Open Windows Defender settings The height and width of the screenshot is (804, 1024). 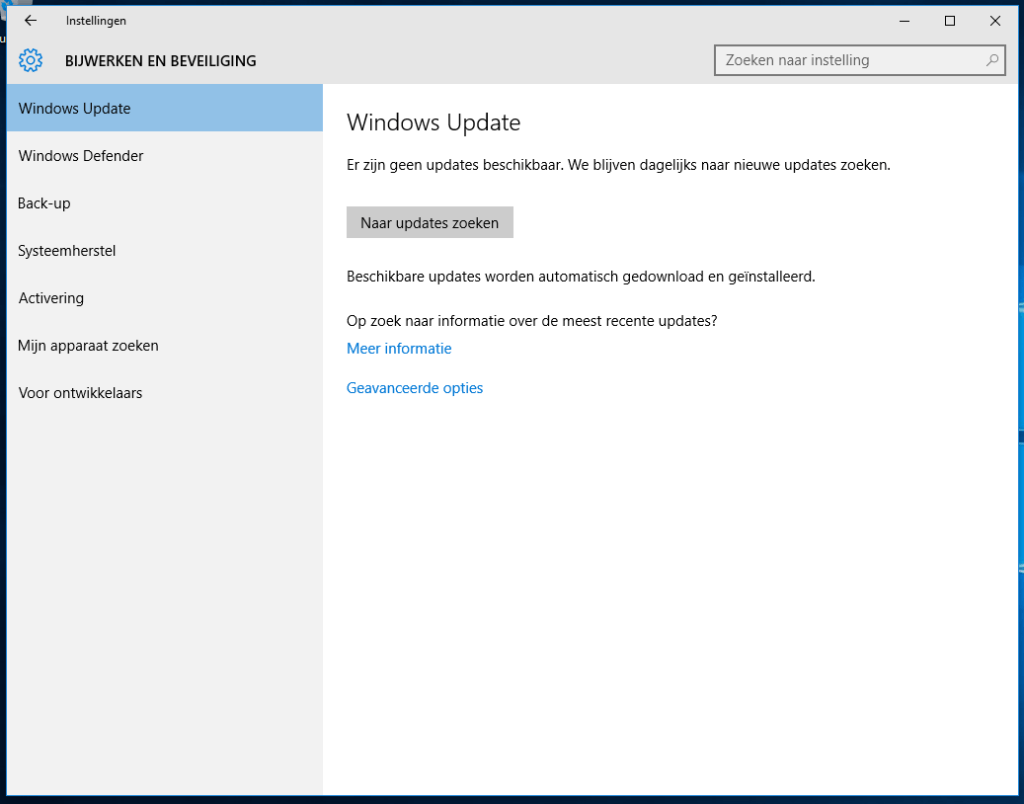(x=165, y=155)
